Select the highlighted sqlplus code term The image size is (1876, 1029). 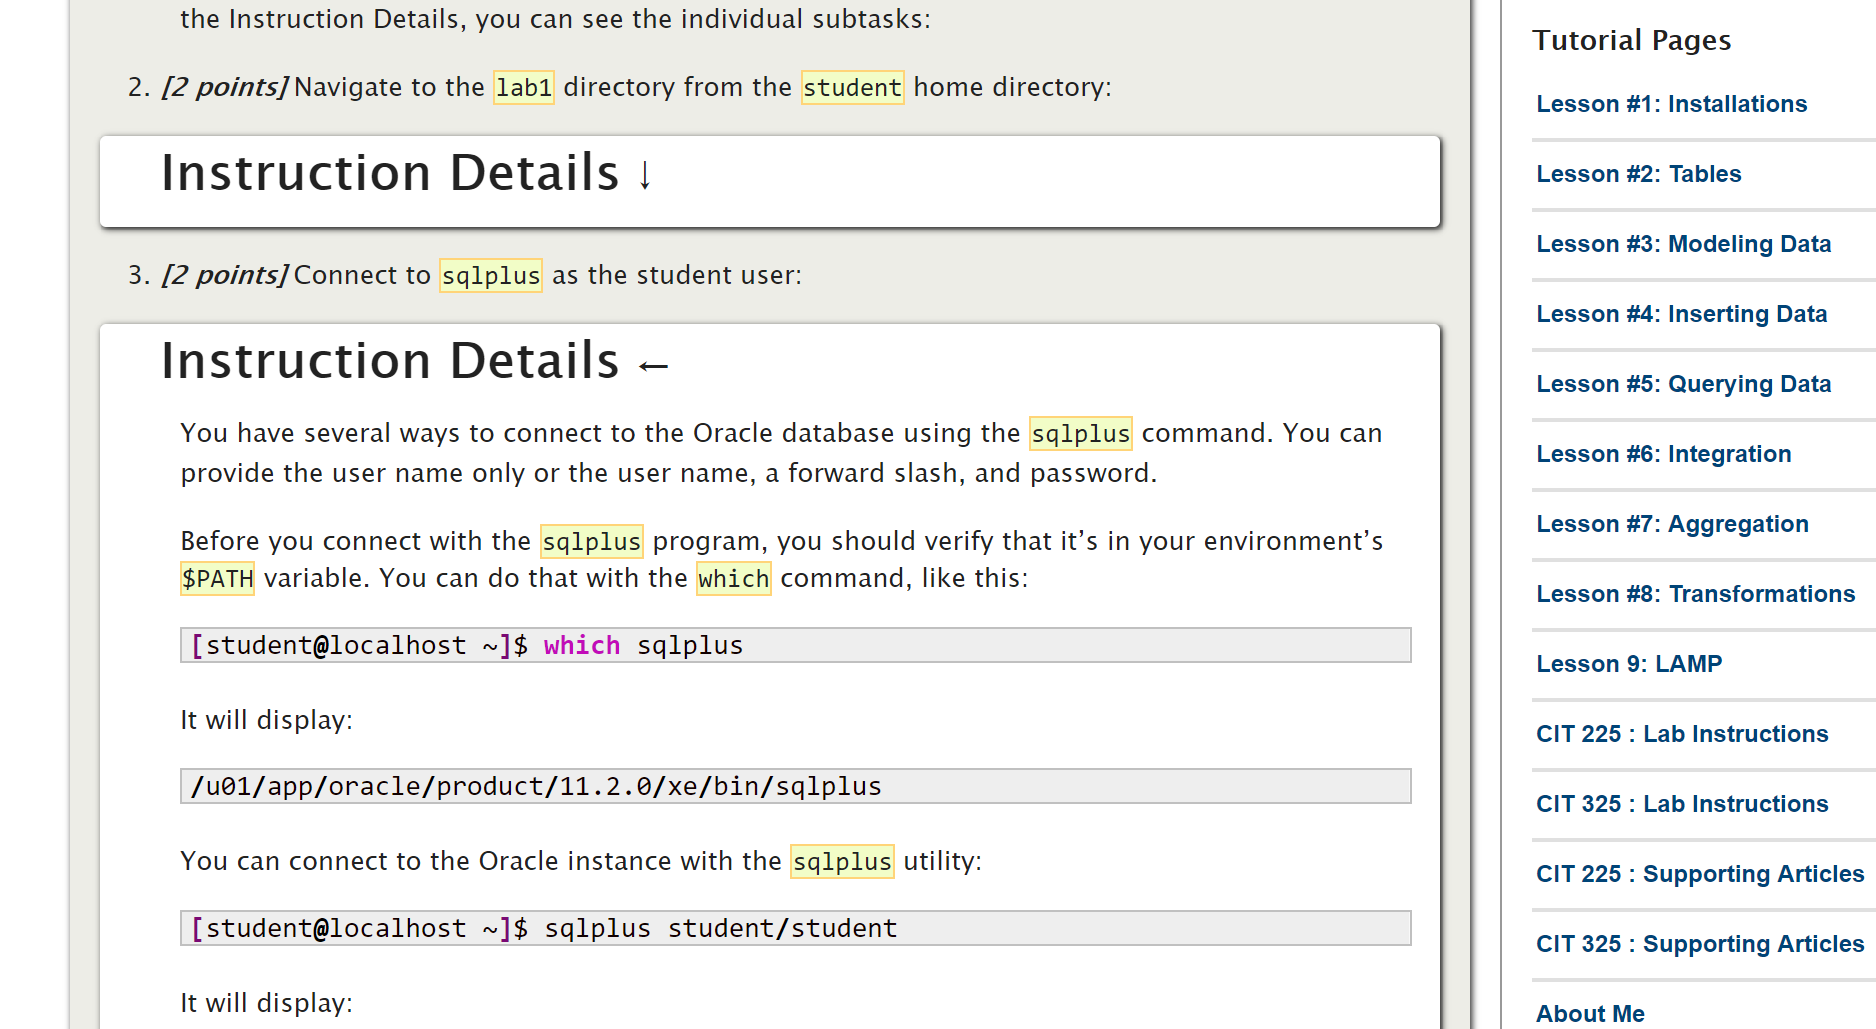(491, 275)
